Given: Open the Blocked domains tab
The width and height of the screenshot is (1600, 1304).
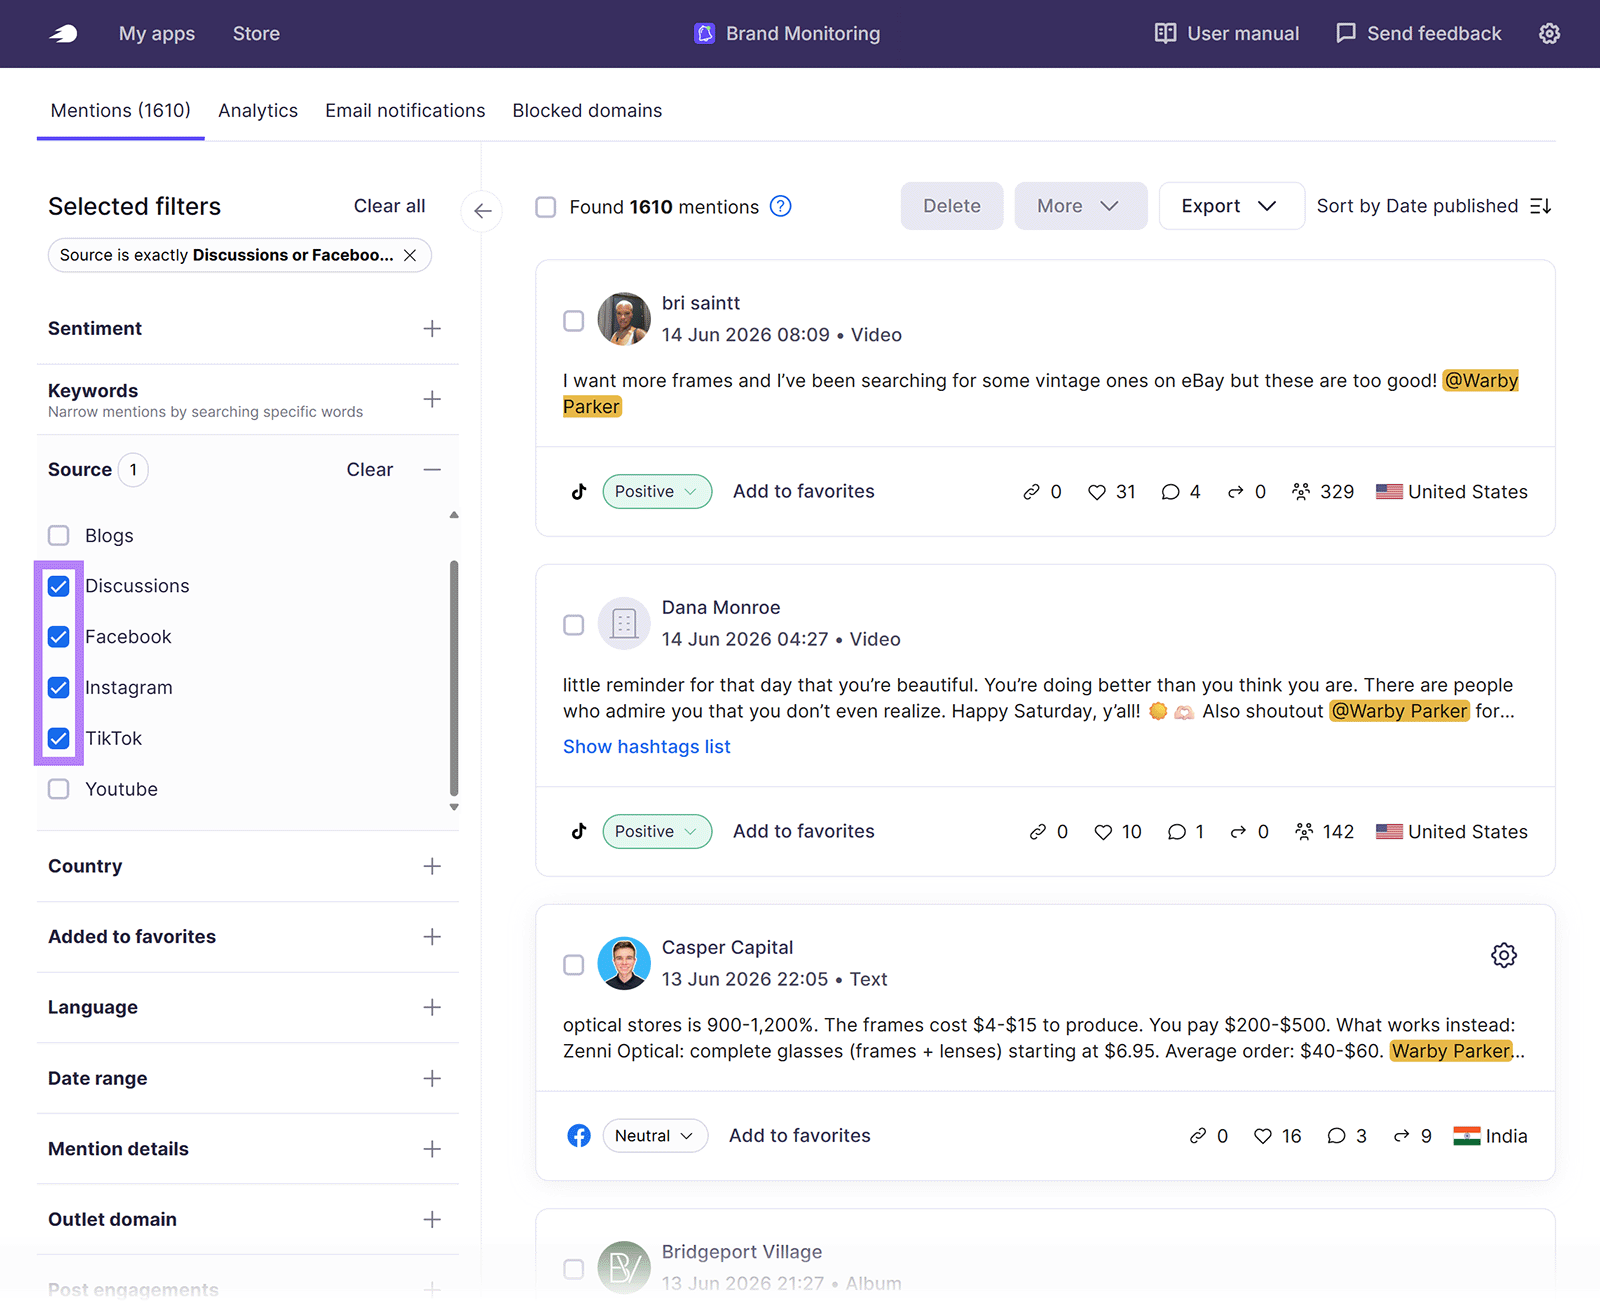Looking at the screenshot, I should [587, 111].
